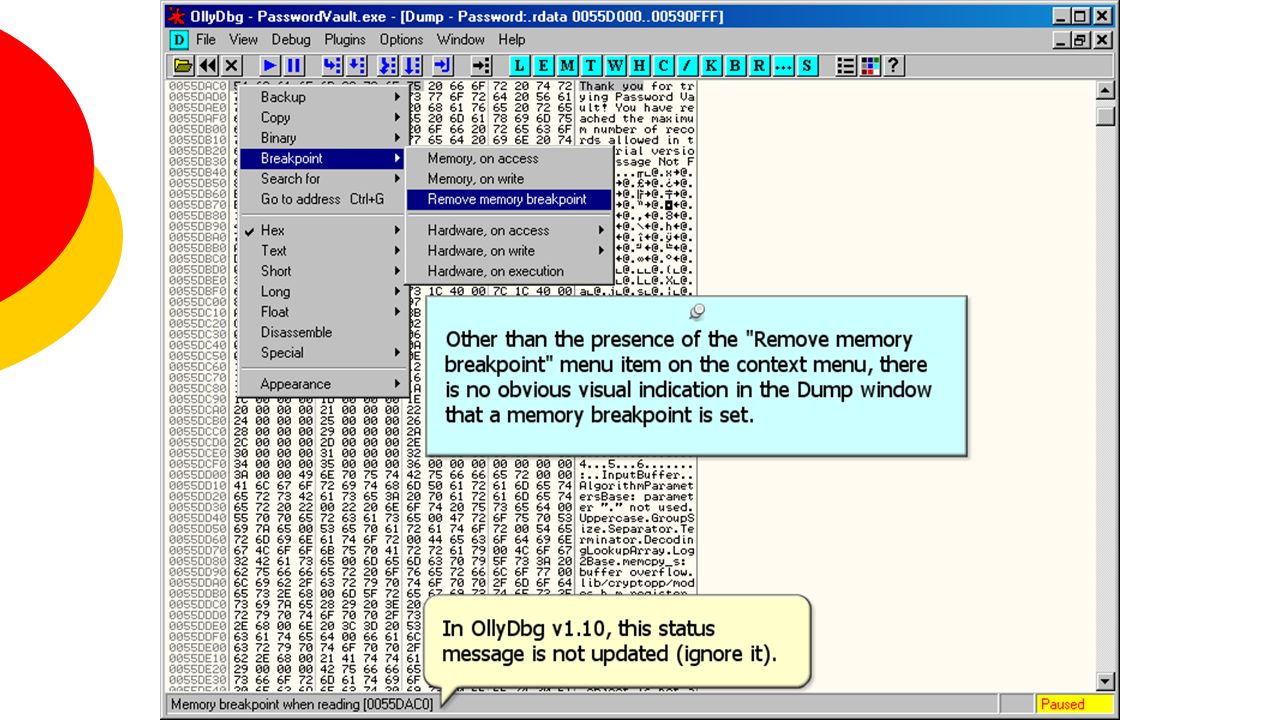Image resolution: width=1280 pixels, height=720 pixels.
Task: Choose Hardware, on execution breakpoint
Action: pos(509,271)
